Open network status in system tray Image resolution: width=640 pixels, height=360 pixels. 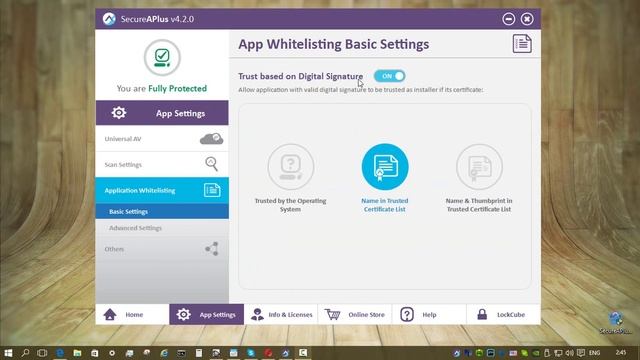click(x=558, y=353)
